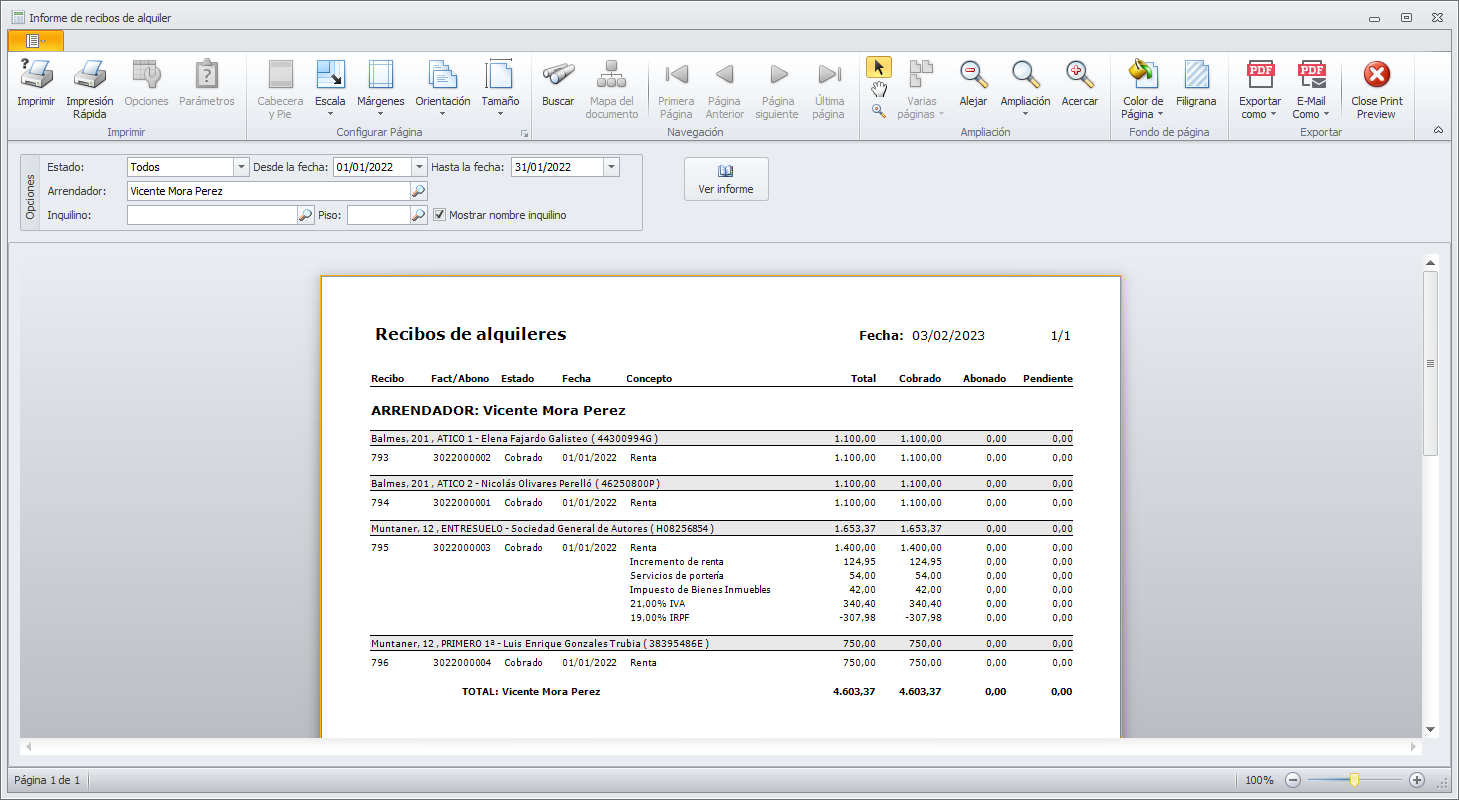Open the Desde la fecha date picker

[419, 168]
